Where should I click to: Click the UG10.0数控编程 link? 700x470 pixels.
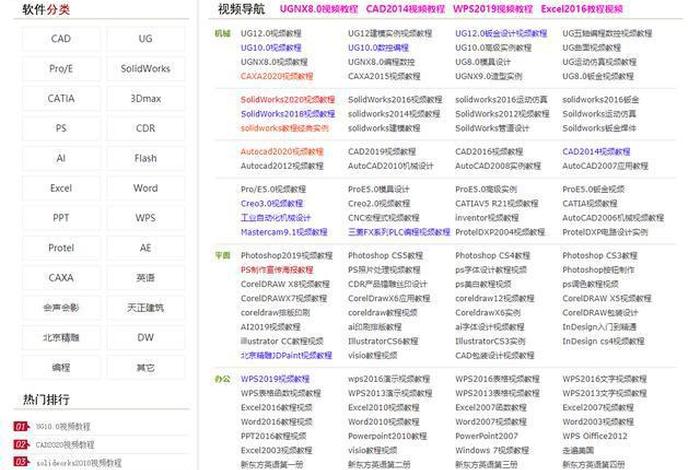pyautogui.click(x=378, y=48)
